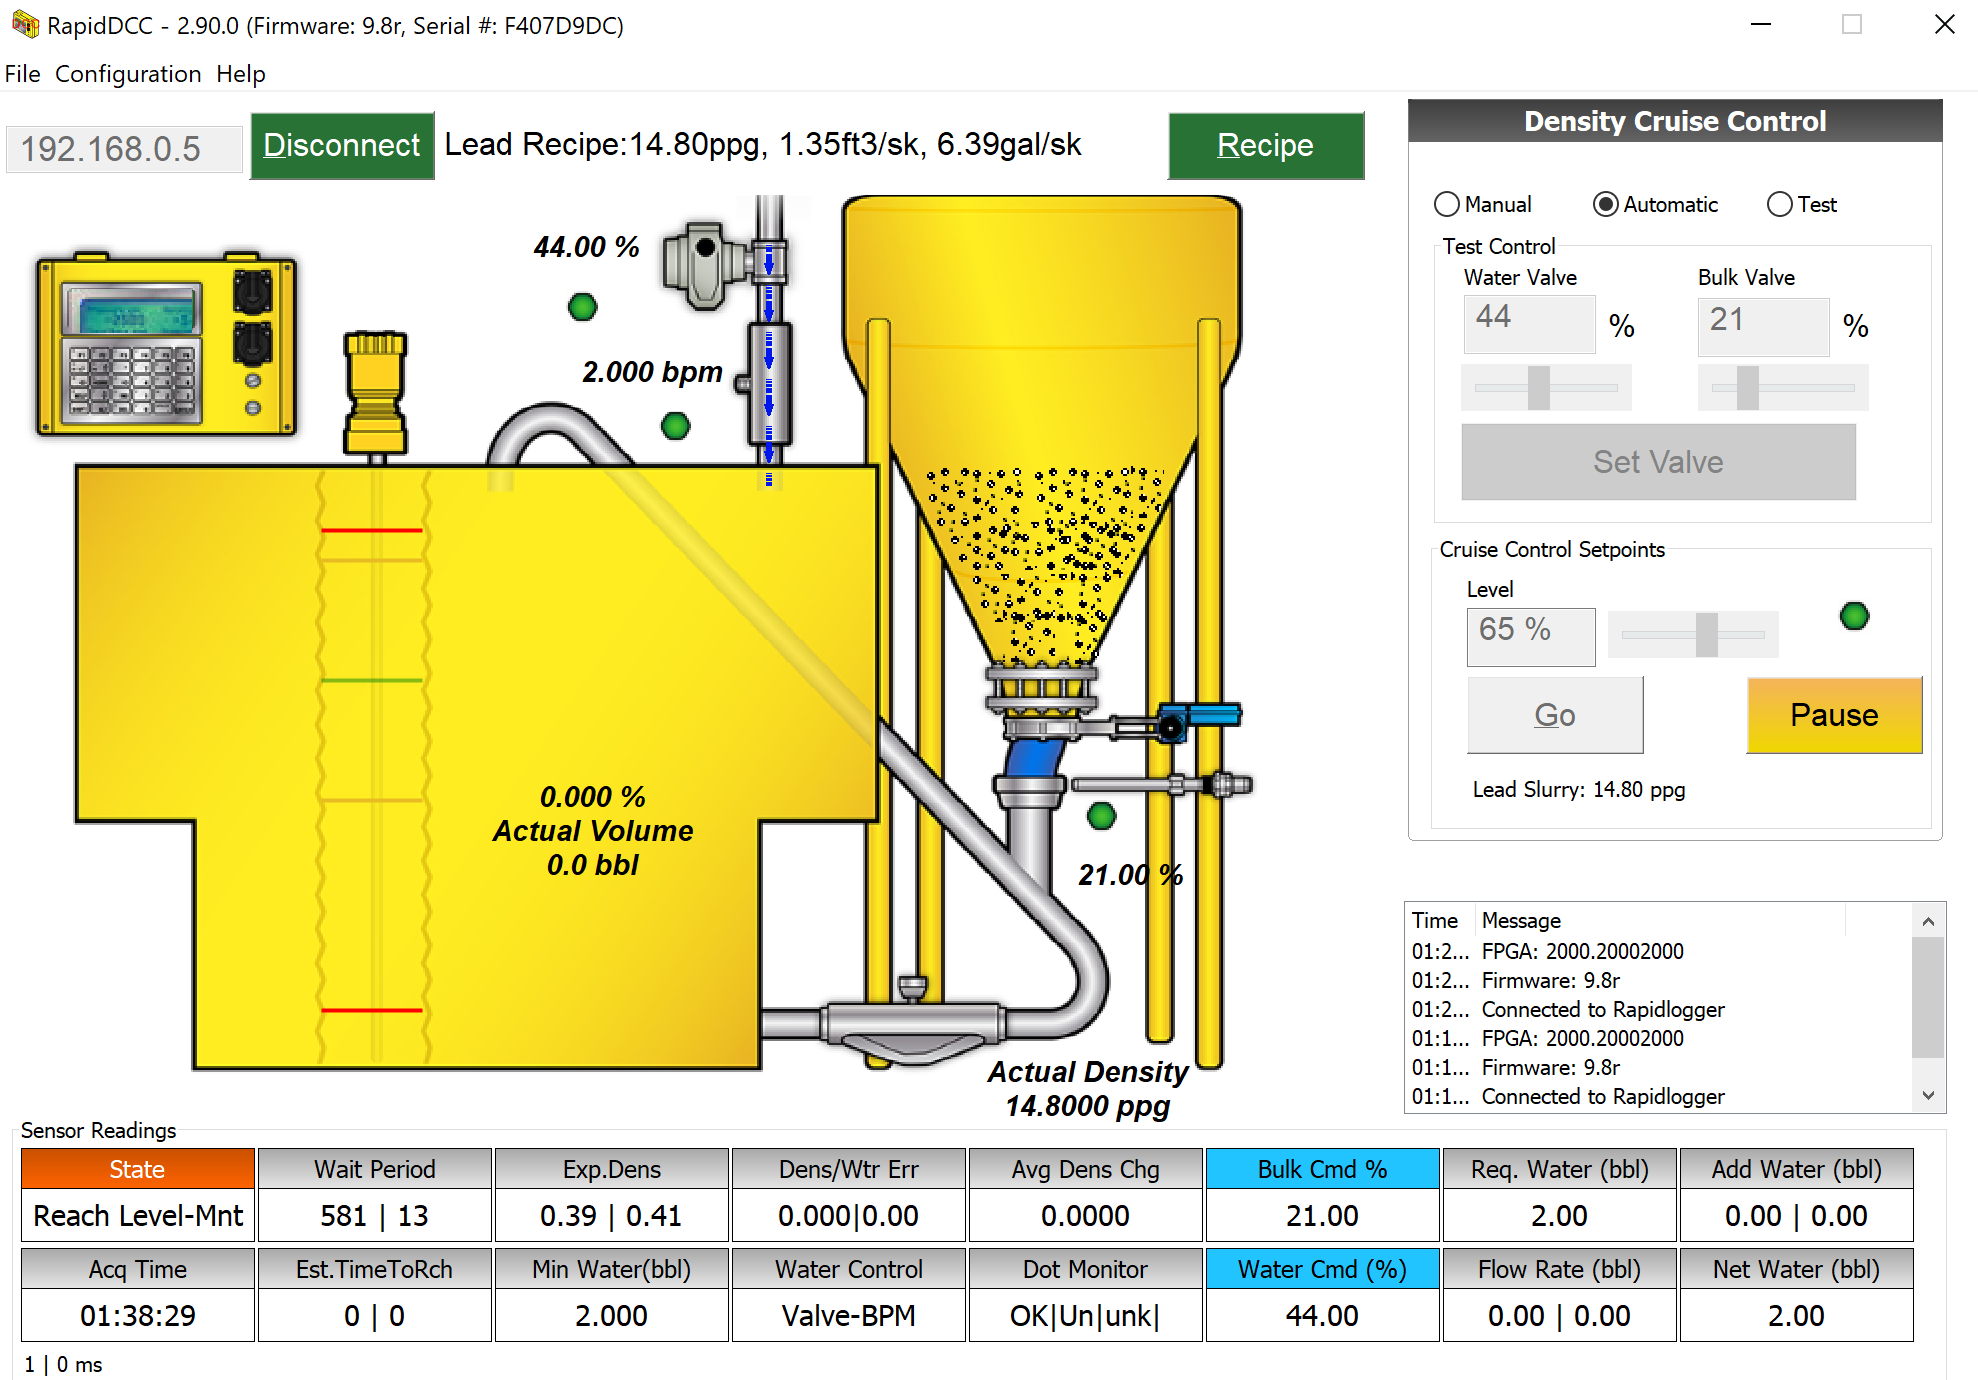
Task: Click the Lead Recipe description text
Action: 763,145
